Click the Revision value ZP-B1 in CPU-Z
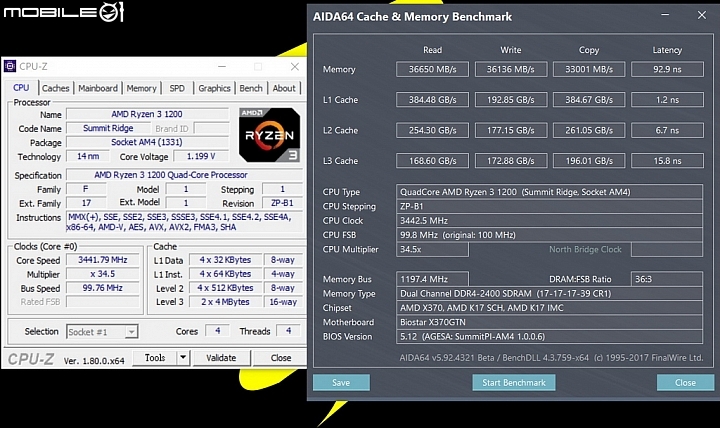The width and height of the screenshot is (720, 428). pyautogui.click(x=282, y=203)
